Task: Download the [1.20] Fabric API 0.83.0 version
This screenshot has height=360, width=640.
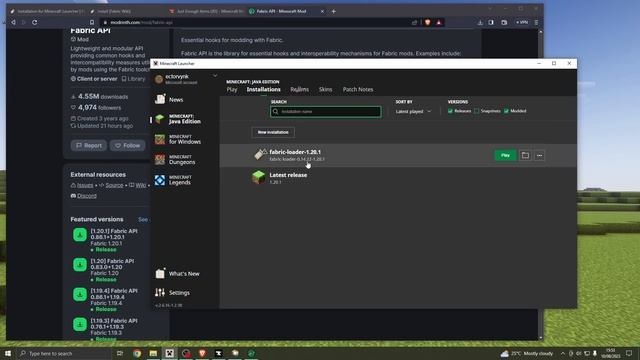Action: pyautogui.click(x=80, y=264)
